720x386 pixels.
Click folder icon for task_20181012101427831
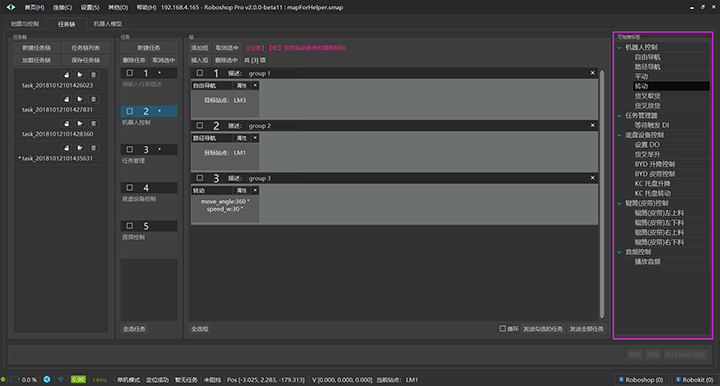coord(80,99)
